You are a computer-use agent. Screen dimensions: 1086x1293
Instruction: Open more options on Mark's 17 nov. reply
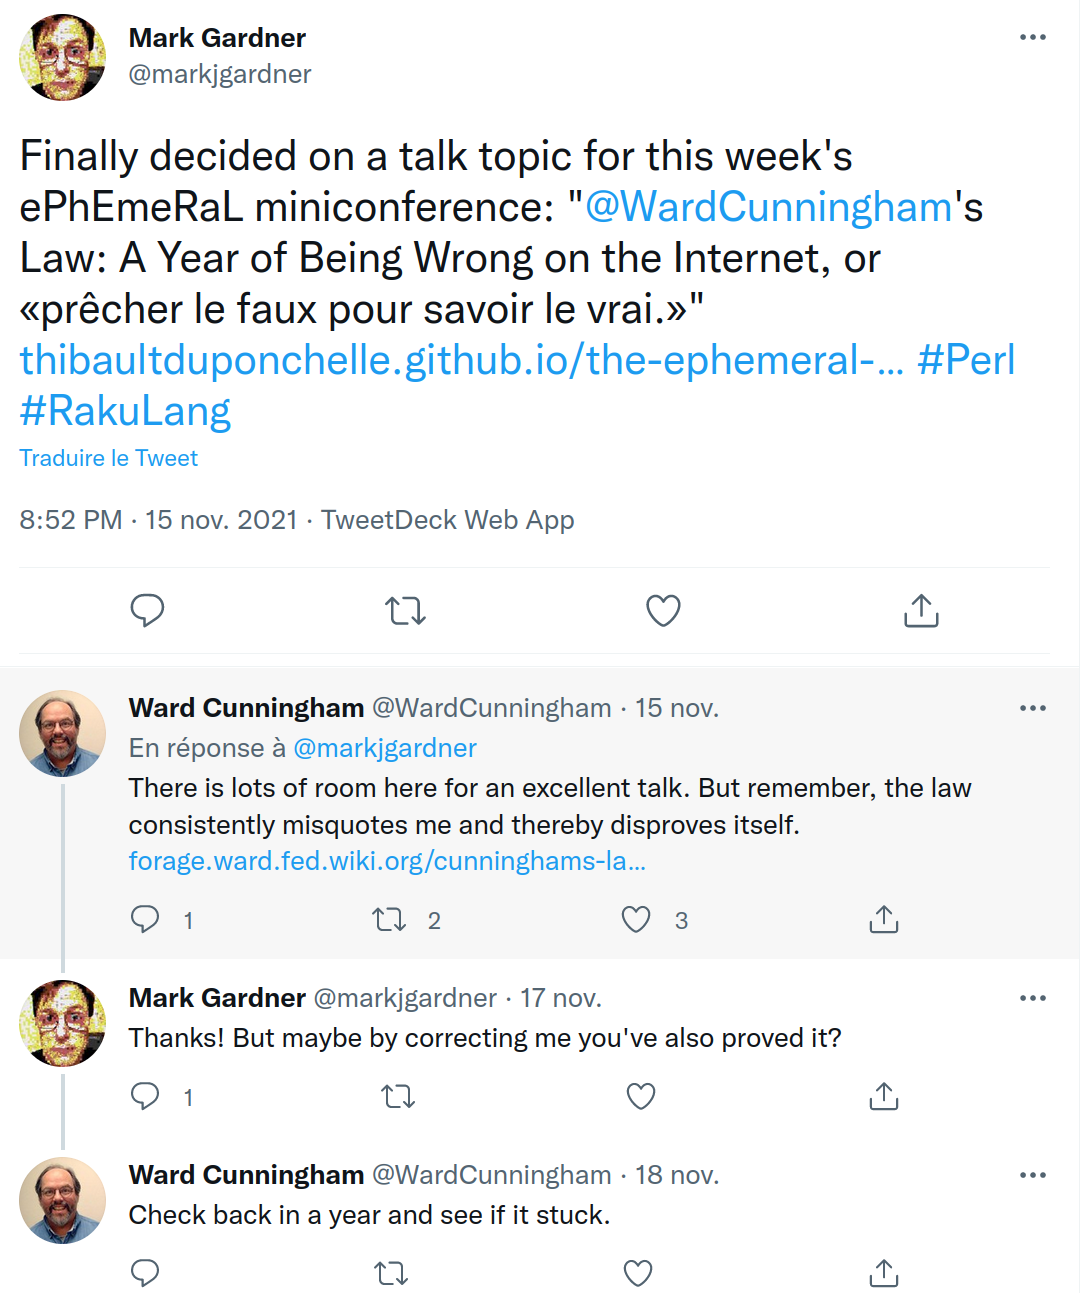pyautogui.click(x=1032, y=998)
